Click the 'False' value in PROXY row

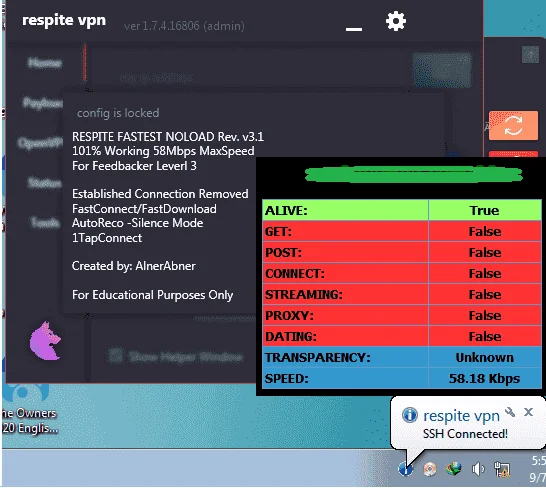tap(485, 315)
